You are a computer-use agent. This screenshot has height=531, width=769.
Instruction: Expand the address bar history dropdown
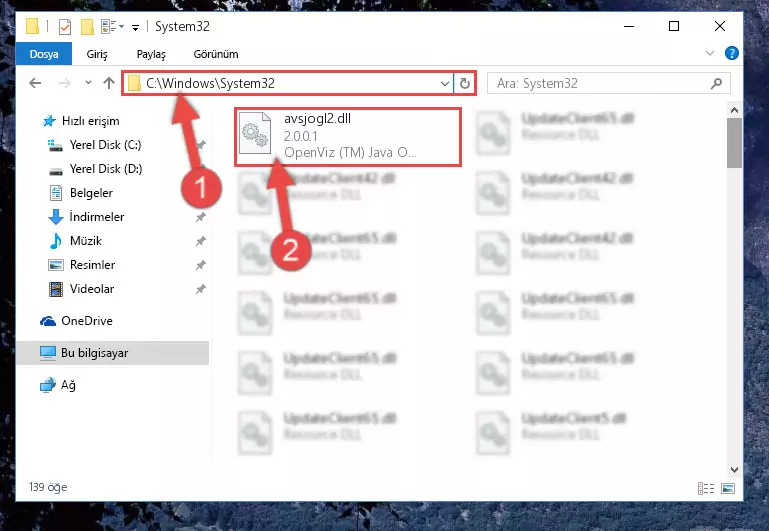[x=444, y=84]
